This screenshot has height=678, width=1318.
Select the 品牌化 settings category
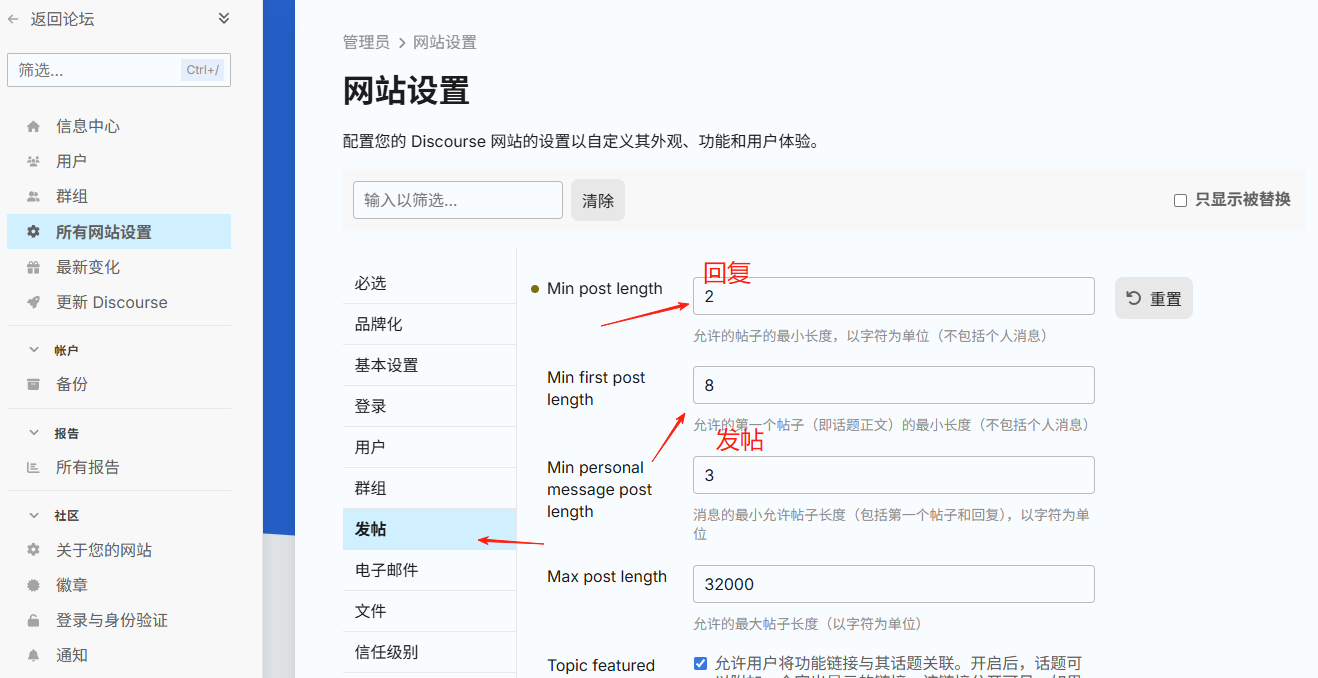(429, 324)
